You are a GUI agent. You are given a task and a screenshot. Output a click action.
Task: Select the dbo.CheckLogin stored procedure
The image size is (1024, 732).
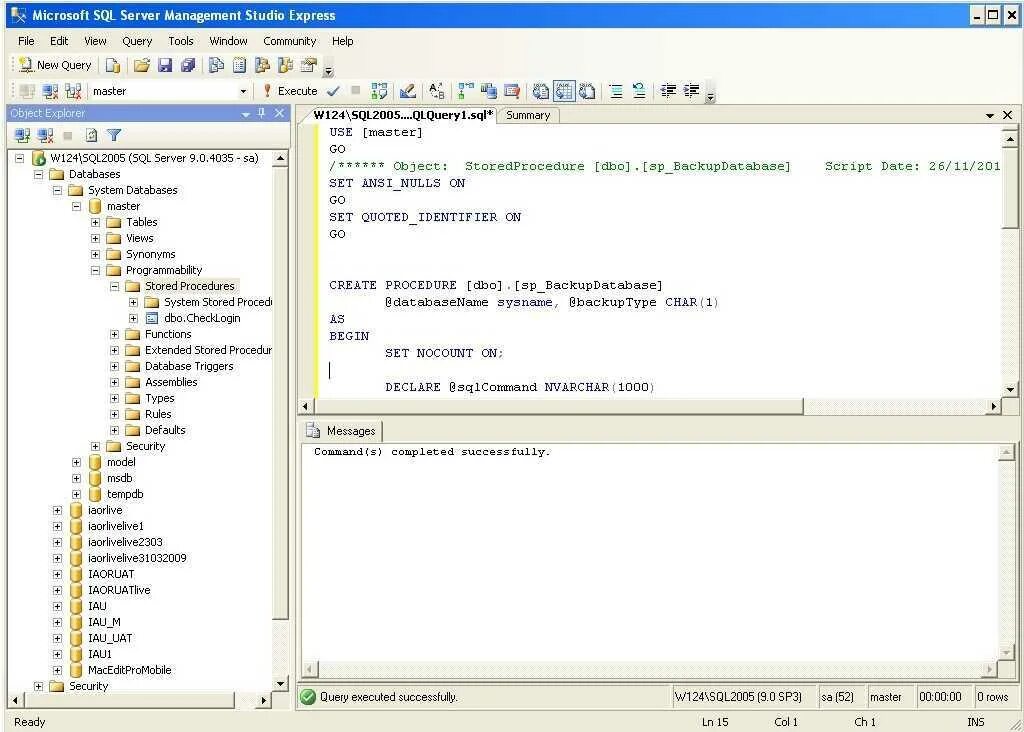coord(202,318)
